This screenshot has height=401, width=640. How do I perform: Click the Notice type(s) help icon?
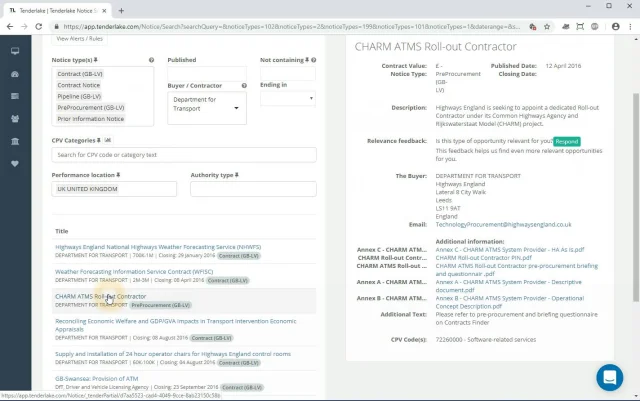point(151,60)
